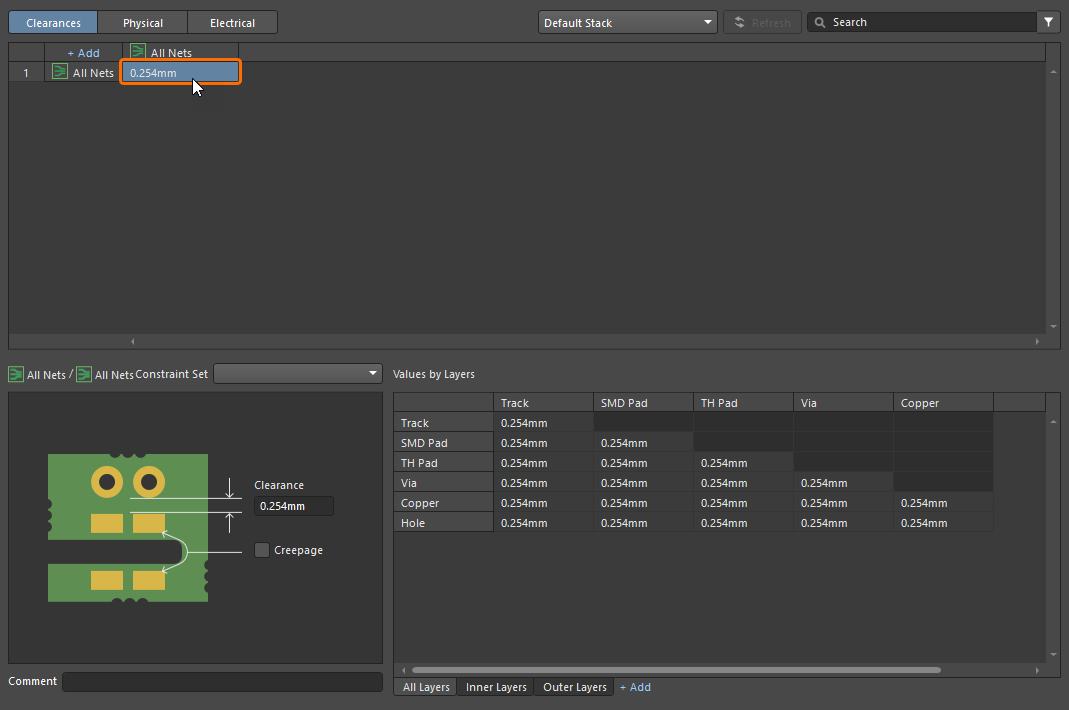The height and width of the screenshot is (710, 1069).
Task: Open the Inner Layers tab
Action: pyautogui.click(x=496, y=687)
